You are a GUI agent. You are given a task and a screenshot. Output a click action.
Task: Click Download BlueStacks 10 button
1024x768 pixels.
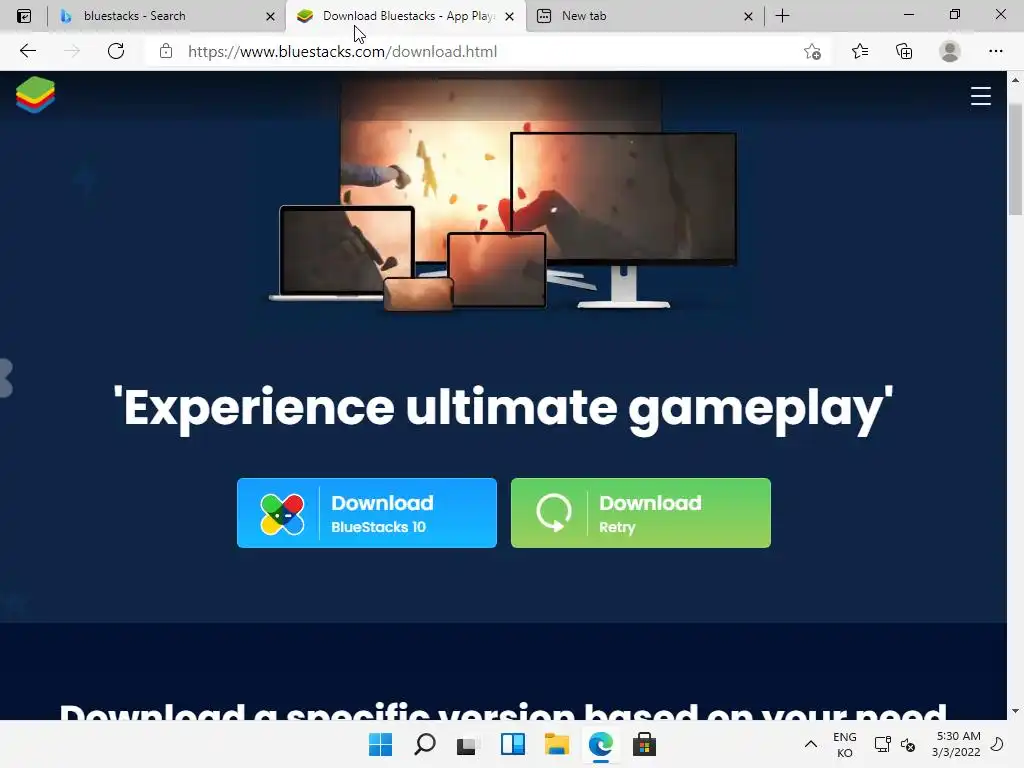(366, 513)
